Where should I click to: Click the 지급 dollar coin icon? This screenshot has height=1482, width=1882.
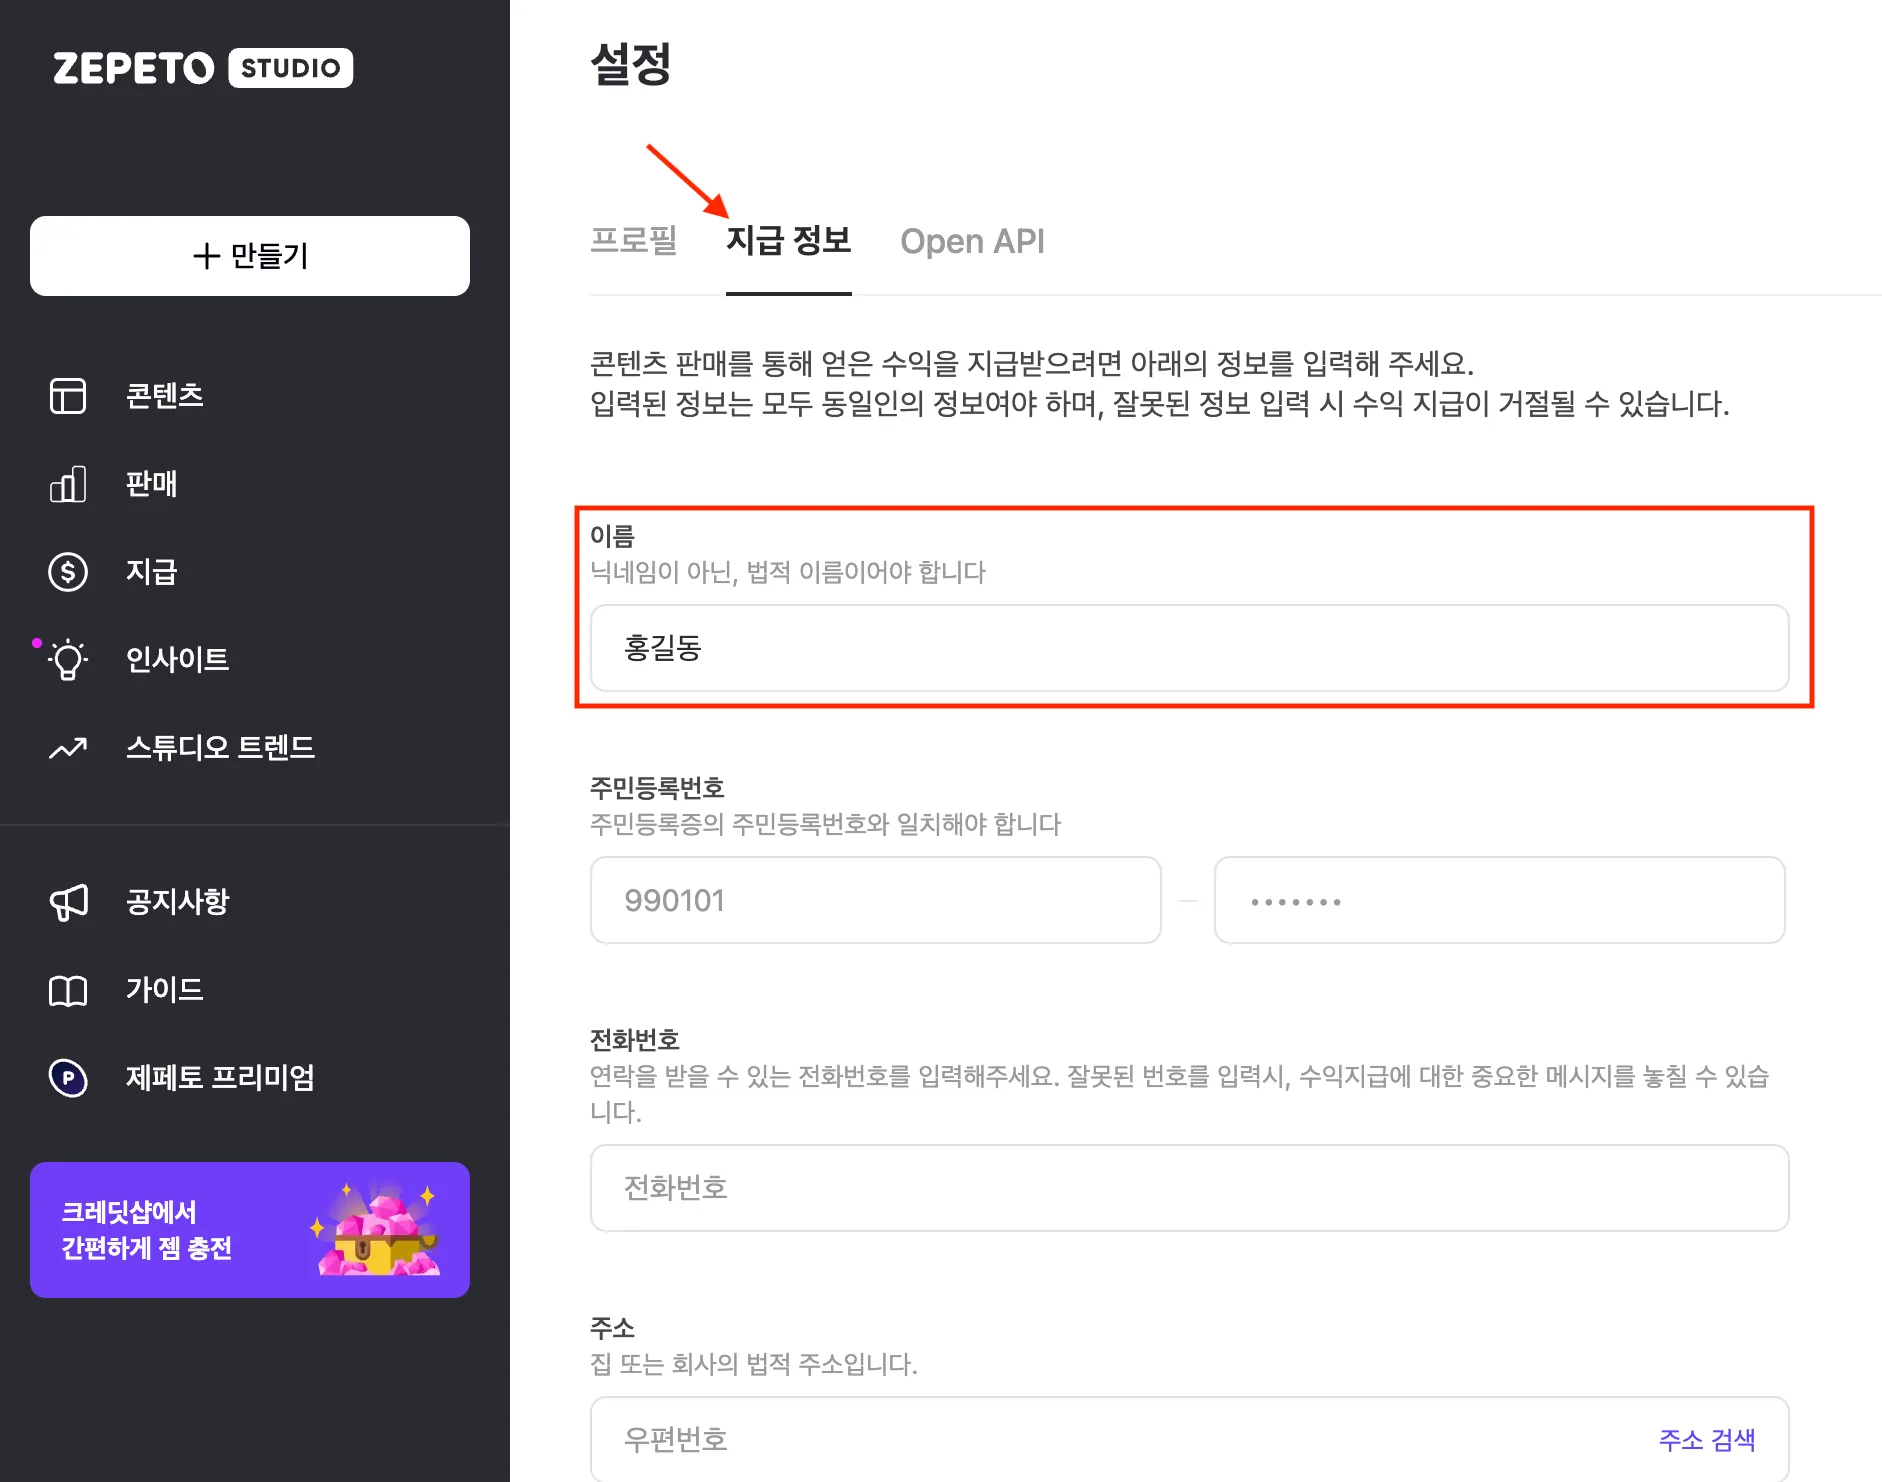[x=68, y=572]
